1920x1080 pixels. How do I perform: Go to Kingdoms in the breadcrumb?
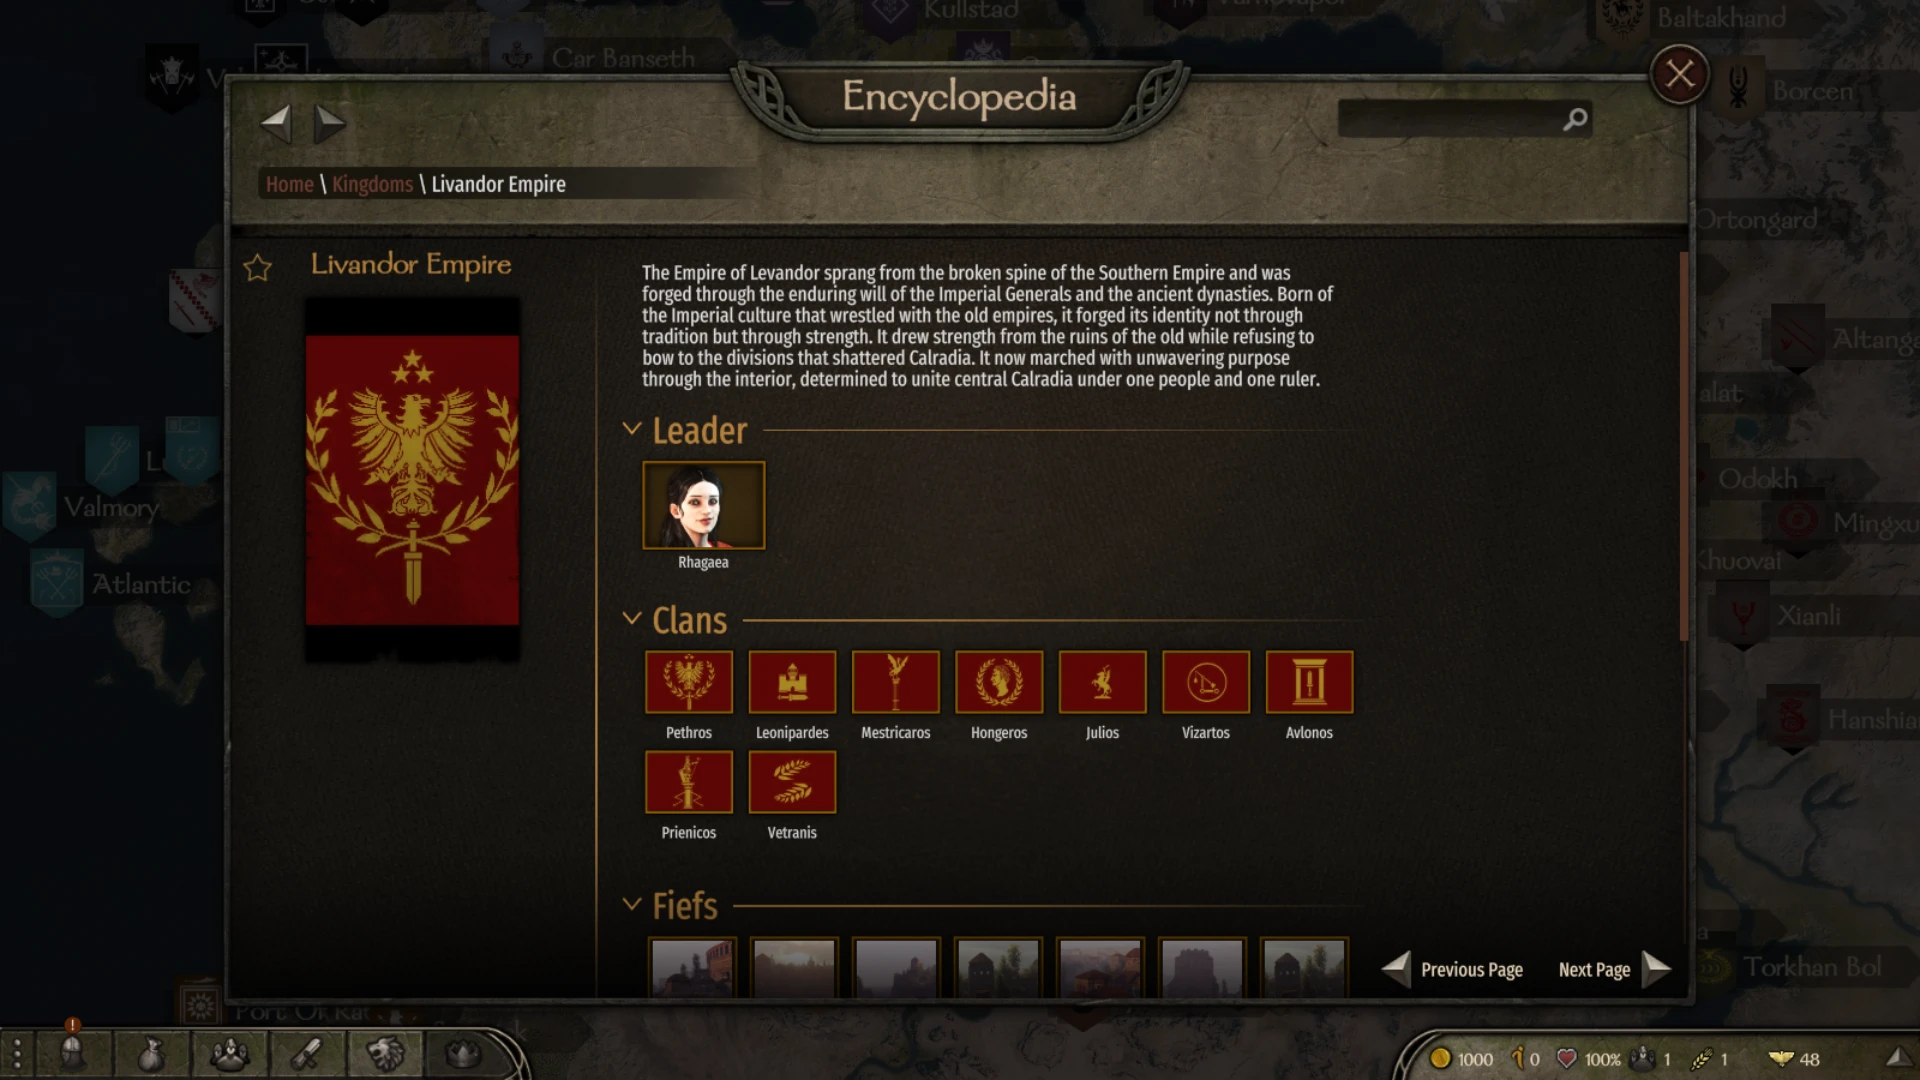(x=372, y=184)
